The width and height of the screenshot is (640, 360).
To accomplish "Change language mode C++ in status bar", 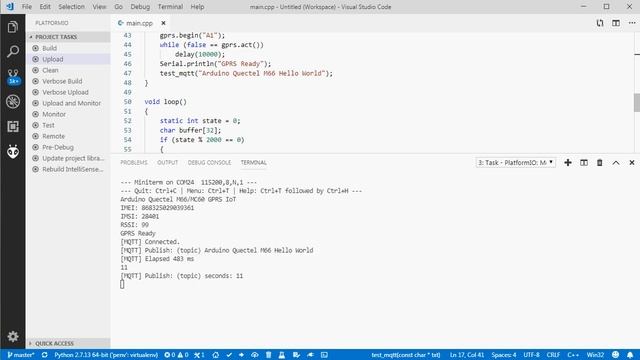I will pyautogui.click(x=573, y=355).
